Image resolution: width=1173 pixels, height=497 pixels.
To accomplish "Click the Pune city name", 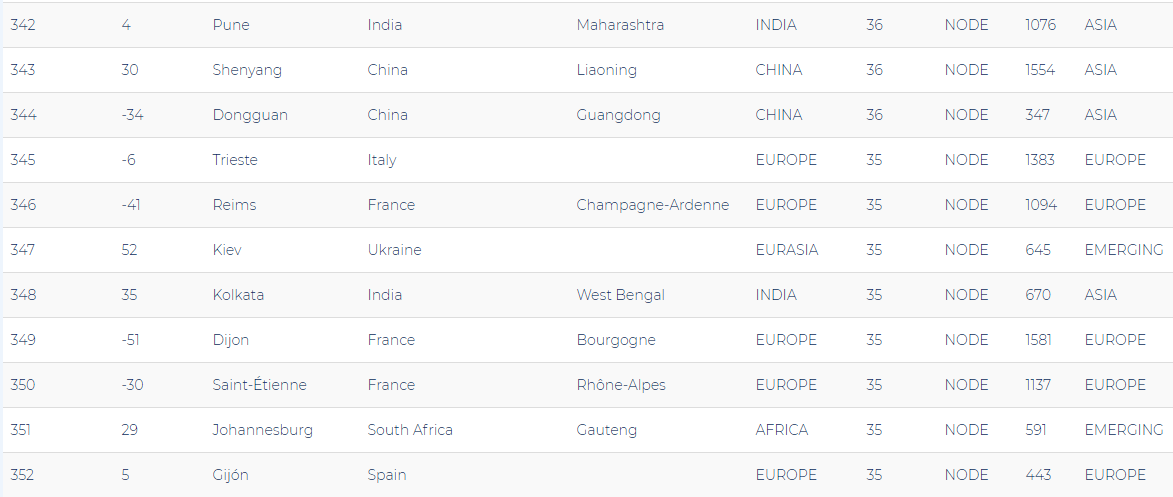I will 231,25.
